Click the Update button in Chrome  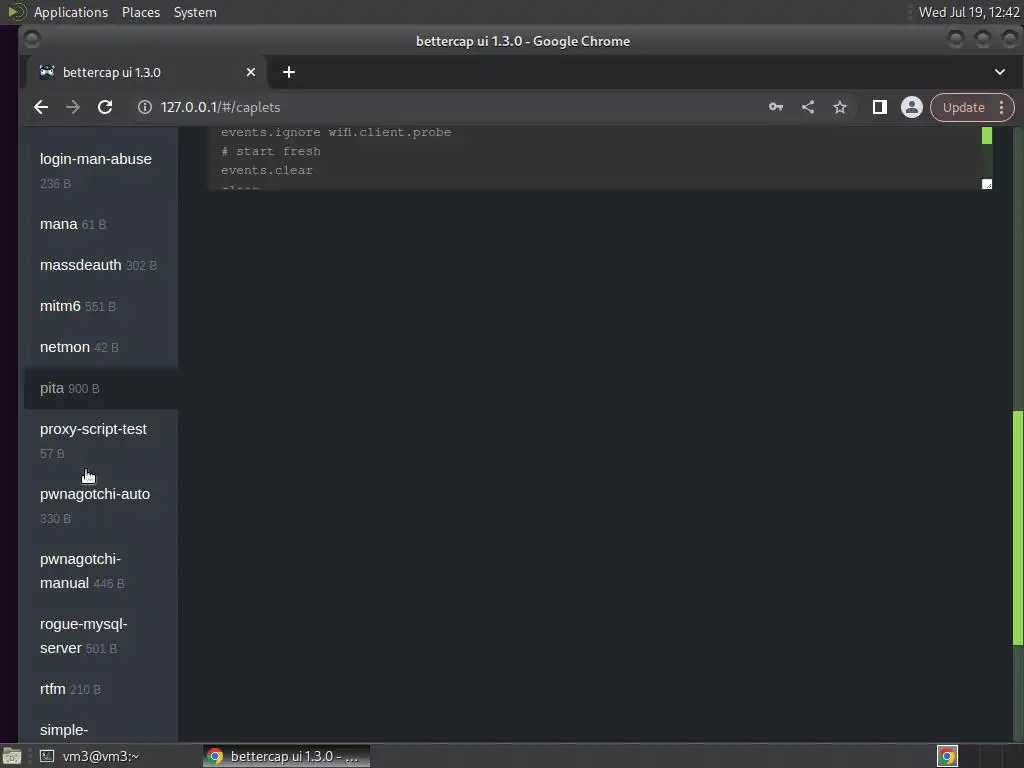963,107
